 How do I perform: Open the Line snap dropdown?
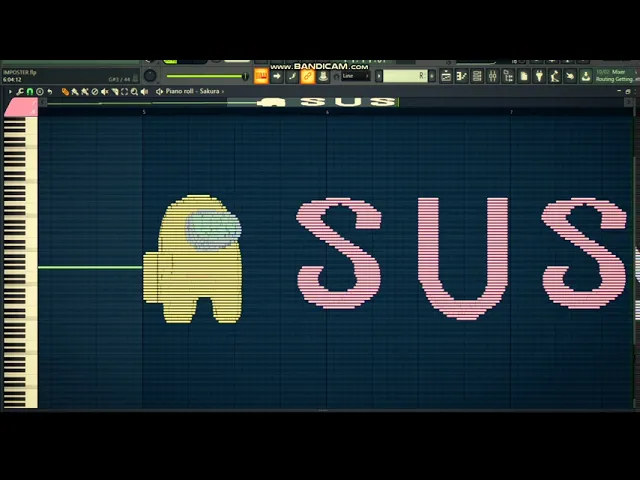[x=355, y=76]
